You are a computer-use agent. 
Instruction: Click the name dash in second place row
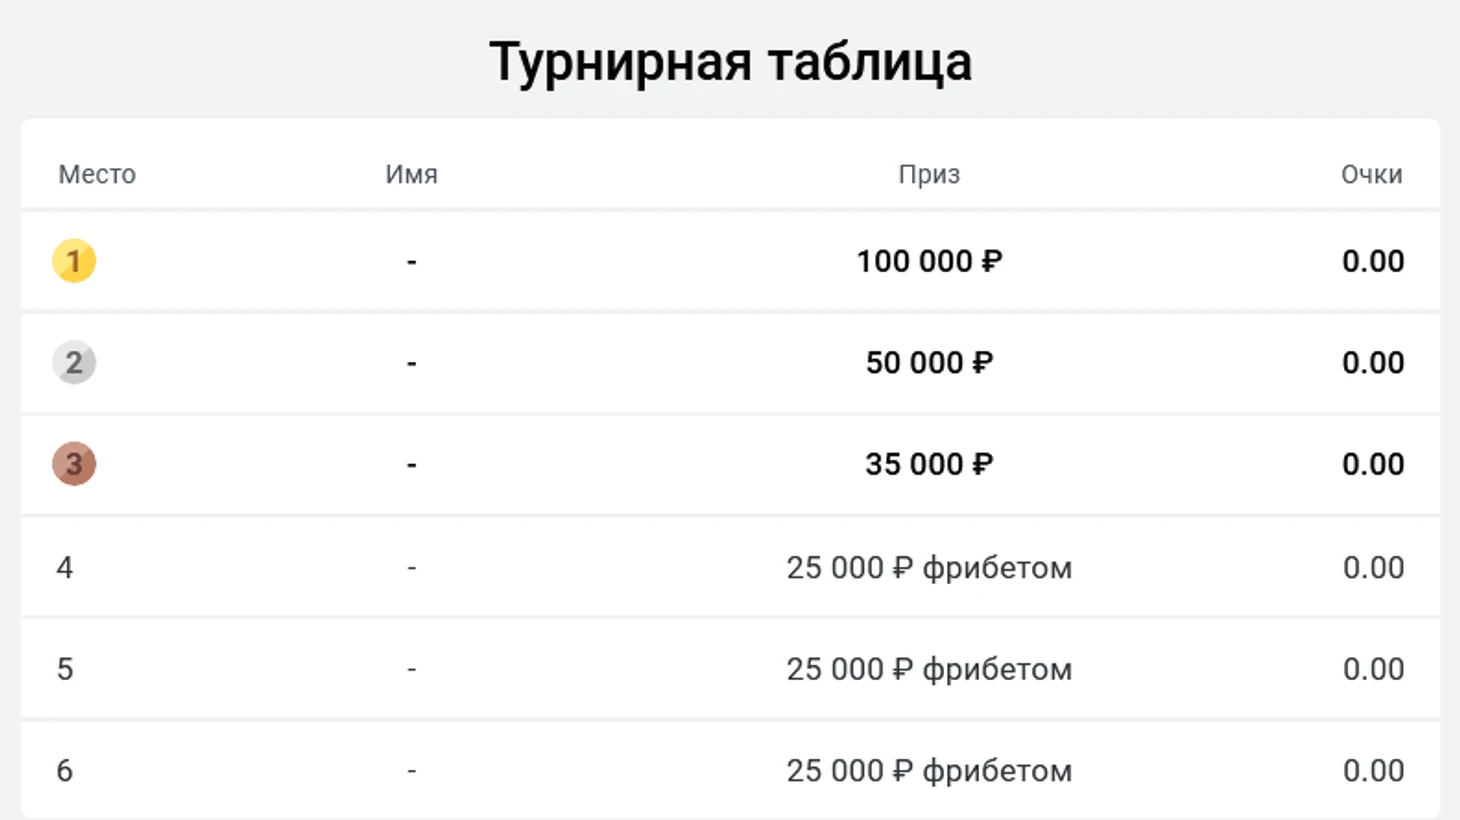click(412, 363)
